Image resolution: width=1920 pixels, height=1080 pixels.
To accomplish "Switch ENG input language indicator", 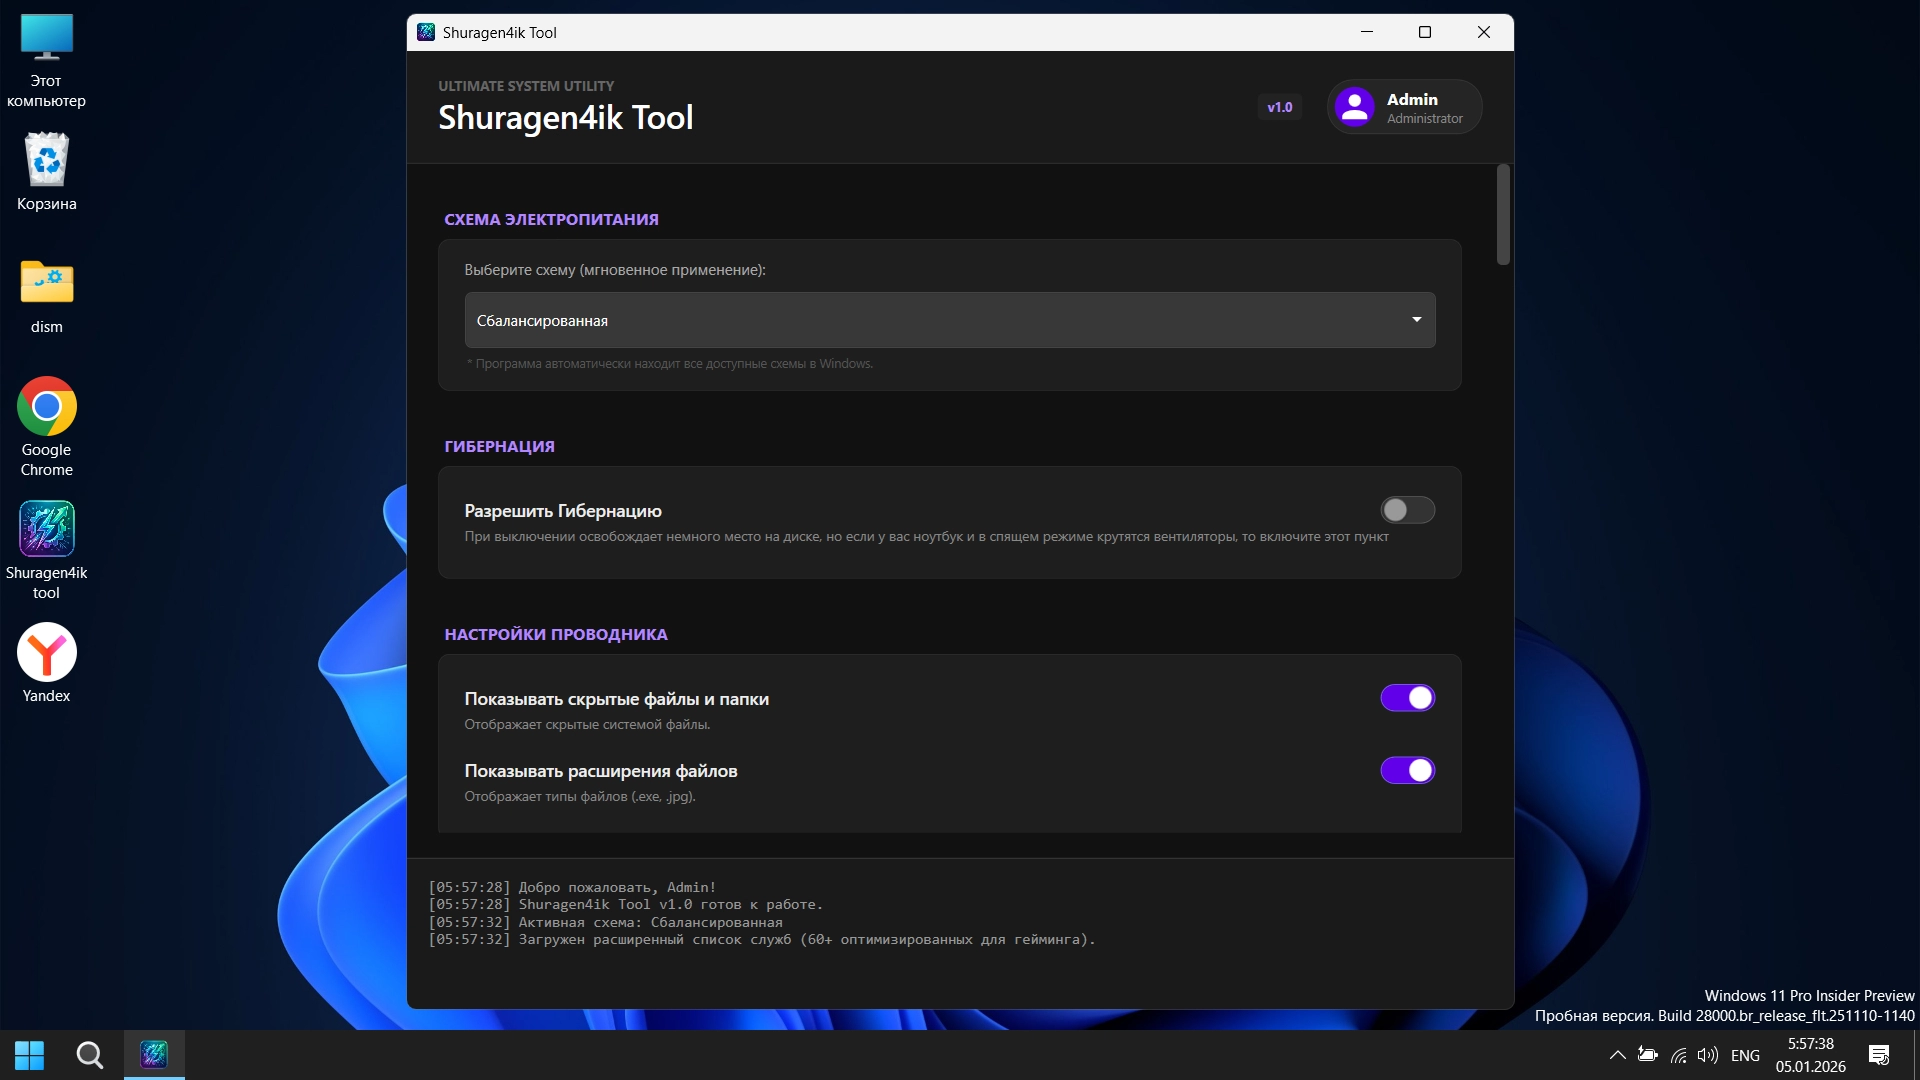I will click(x=1745, y=1055).
